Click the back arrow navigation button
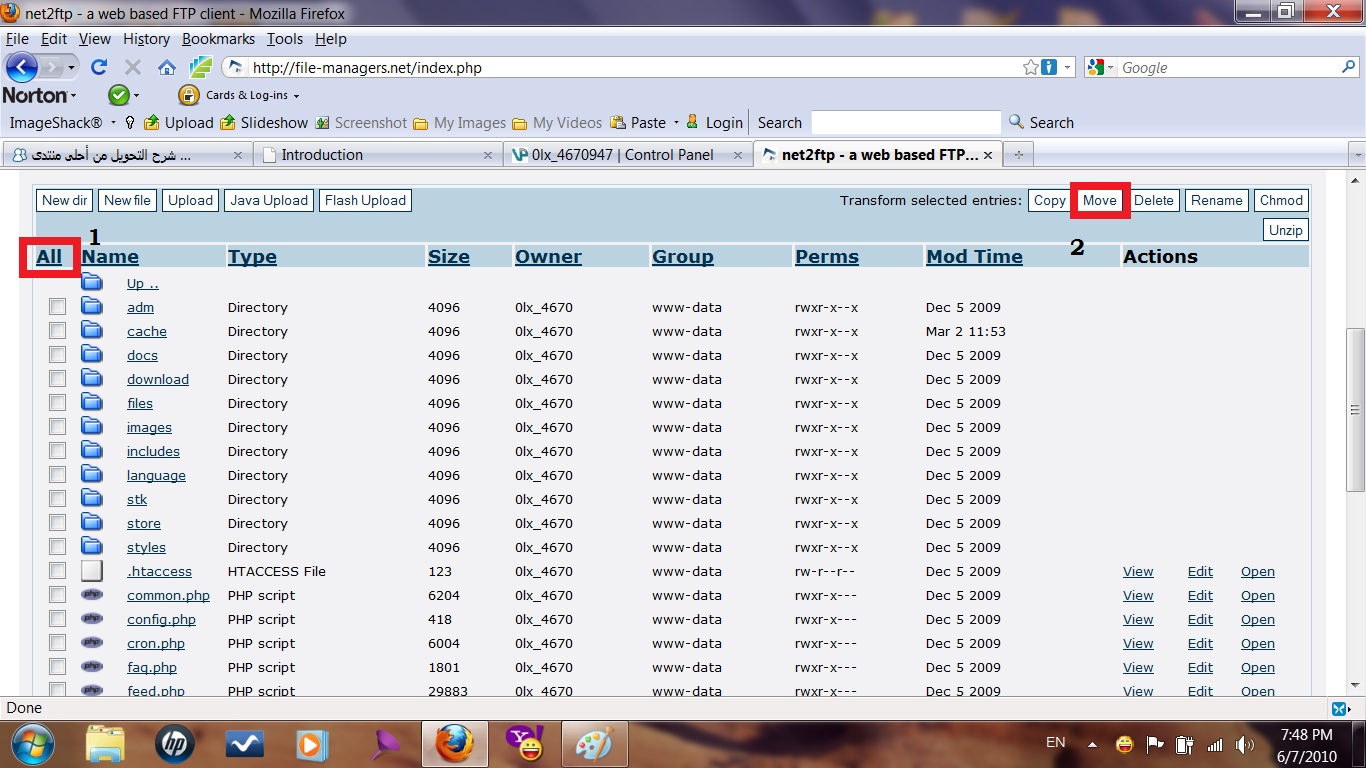The image size is (1366, 768). 22,68
